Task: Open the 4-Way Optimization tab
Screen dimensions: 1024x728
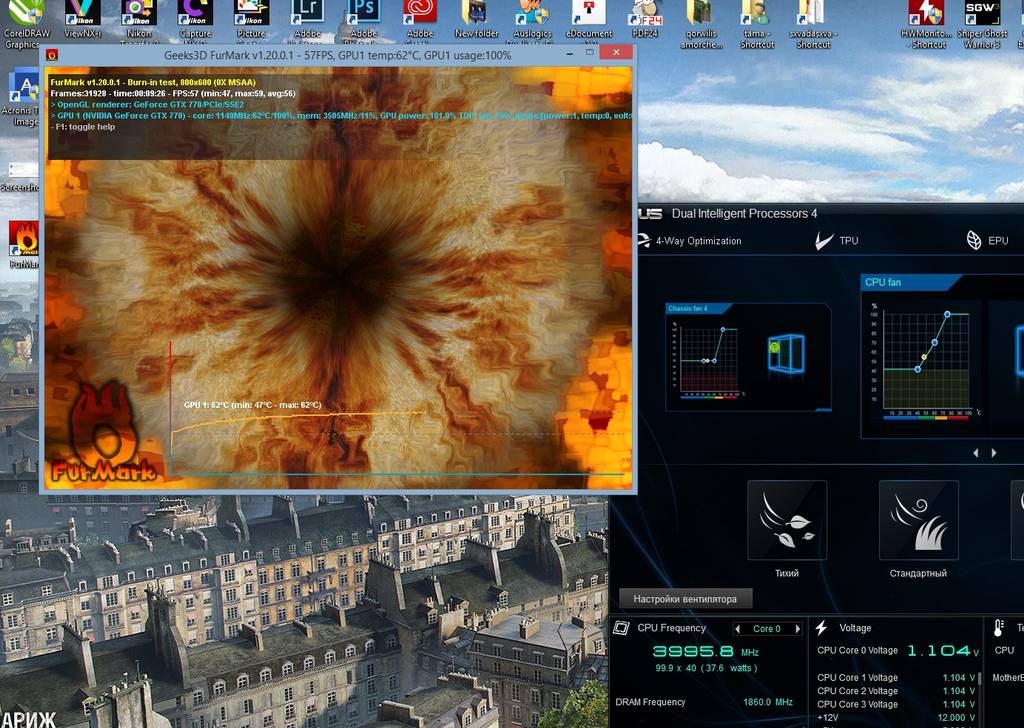Action: tap(690, 241)
